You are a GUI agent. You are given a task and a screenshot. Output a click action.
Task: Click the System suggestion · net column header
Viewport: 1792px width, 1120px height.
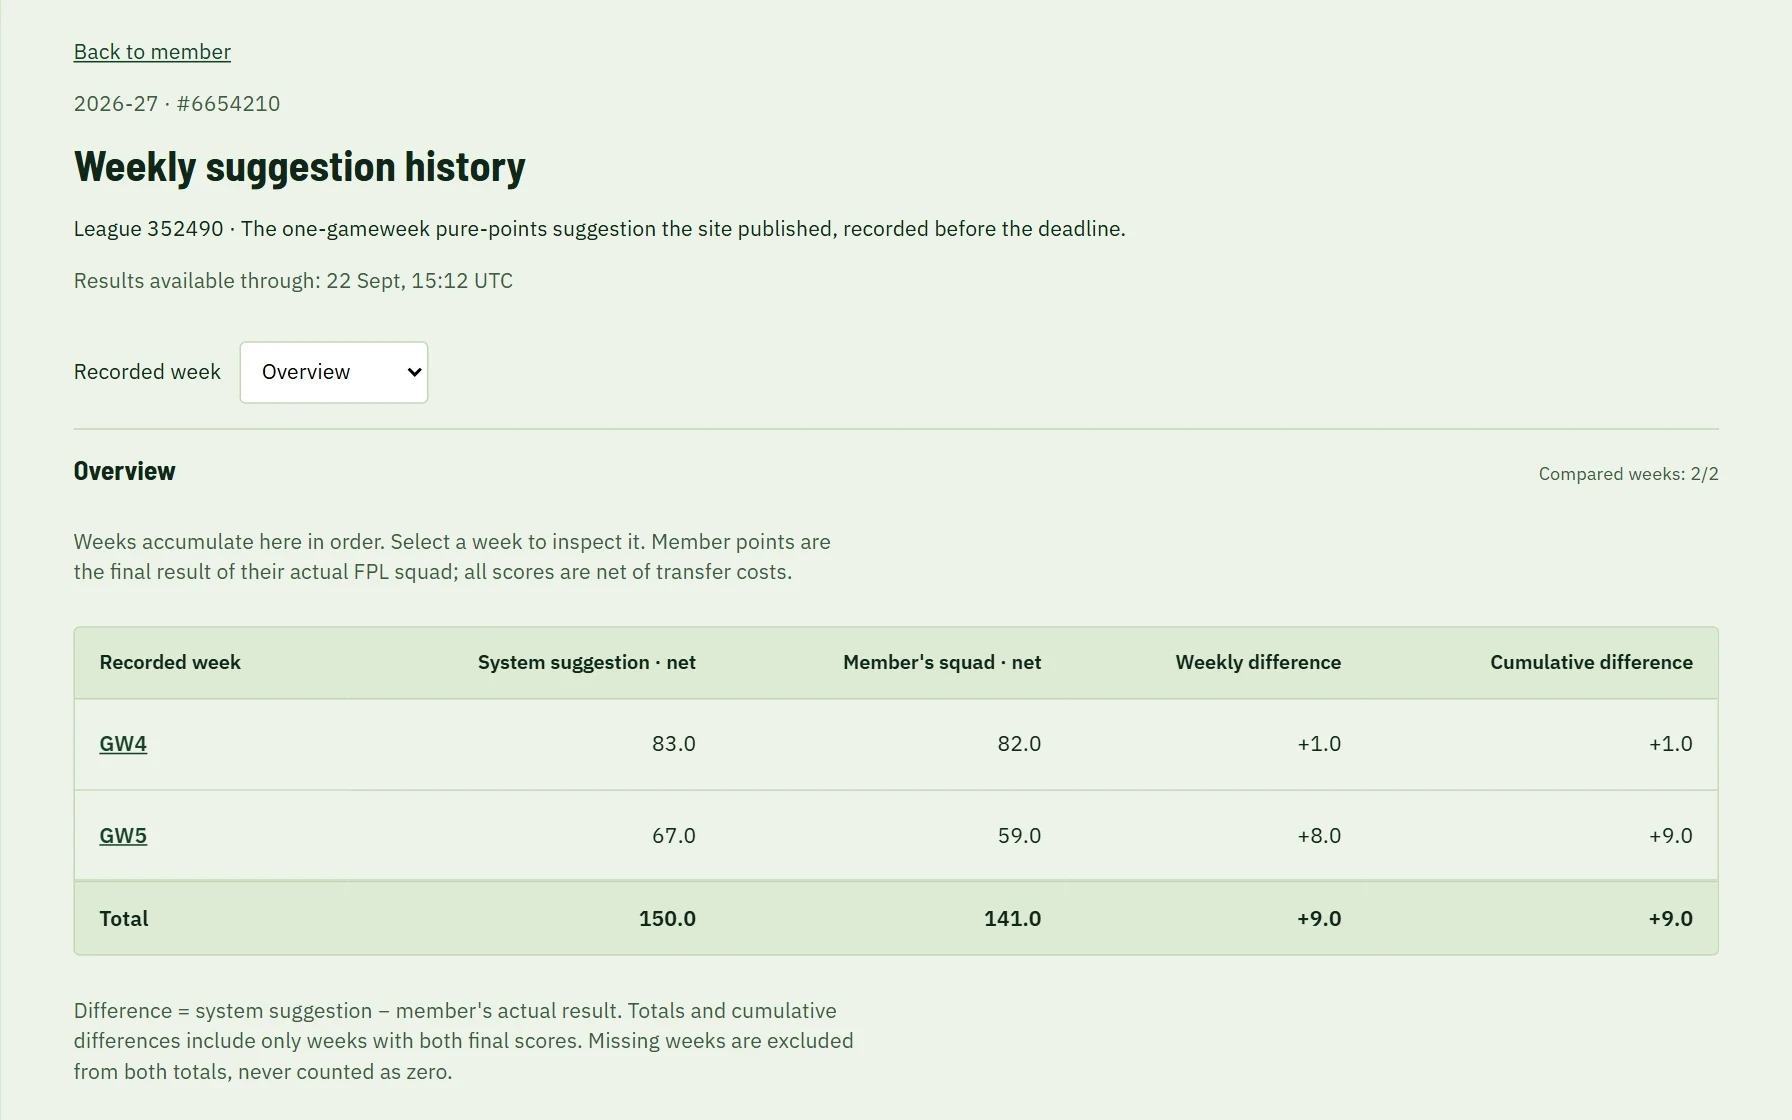[x=587, y=662]
